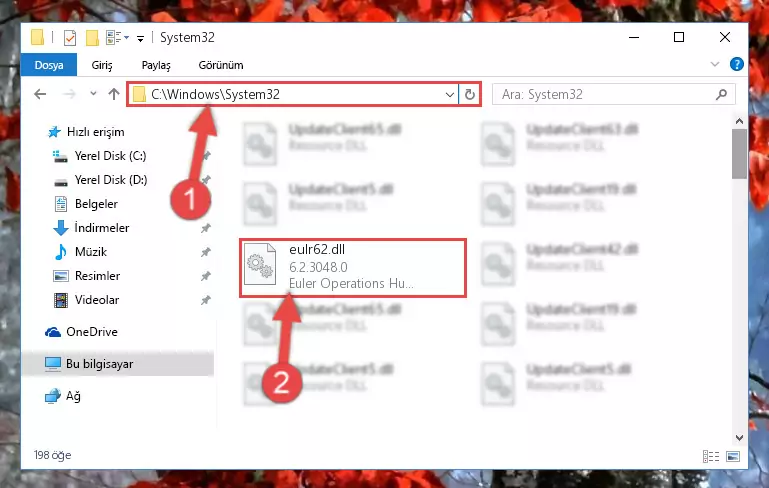Open the Dosya menu

[x=49, y=65]
